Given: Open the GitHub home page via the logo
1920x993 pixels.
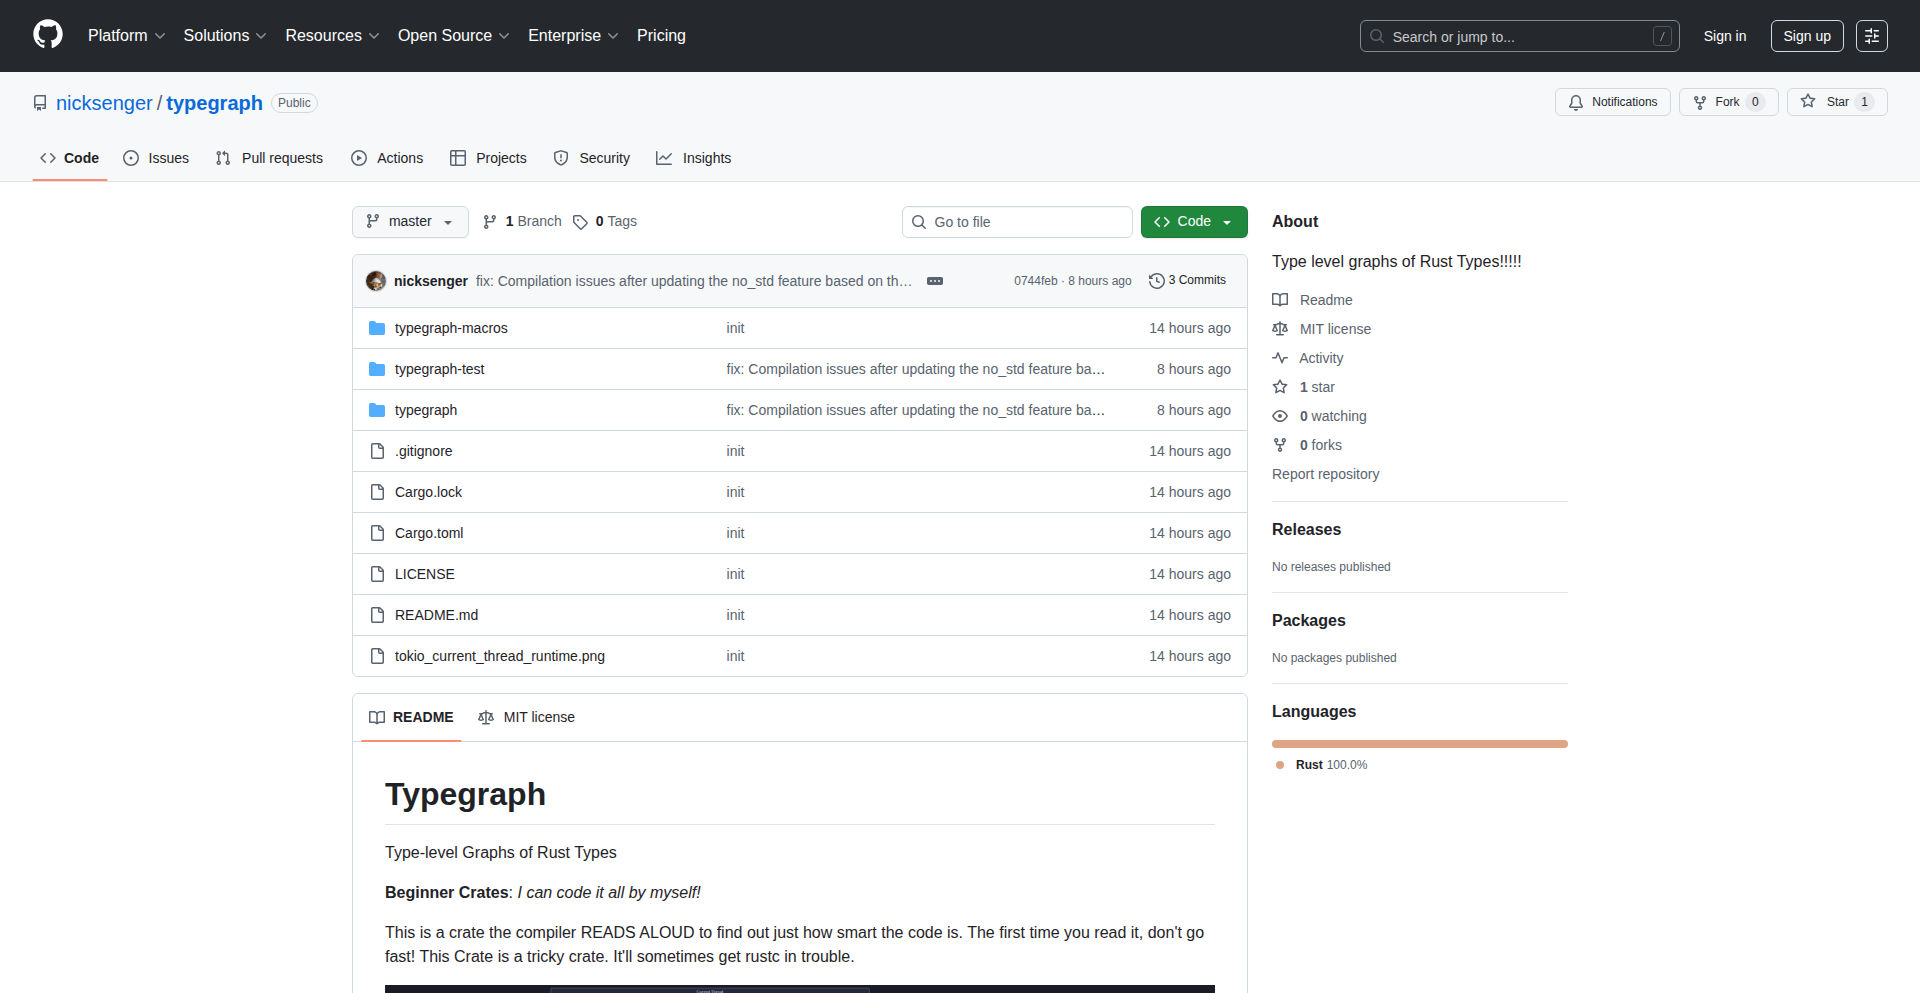Looking at the screenshot, I should pos(46,35).
